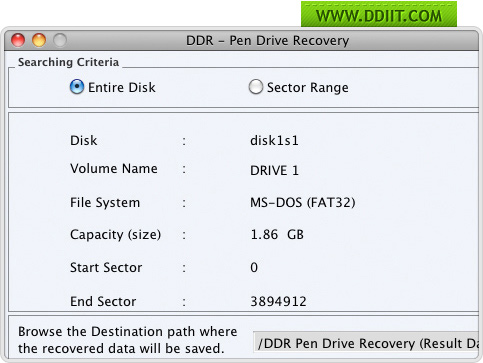Click the destination path input field

click(366, 343)
